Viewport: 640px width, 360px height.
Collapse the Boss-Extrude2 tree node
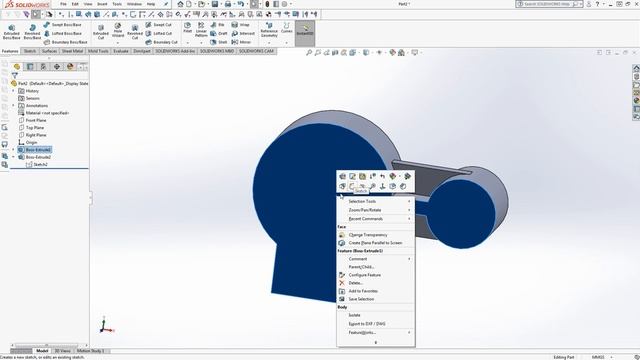click(13, 157)
